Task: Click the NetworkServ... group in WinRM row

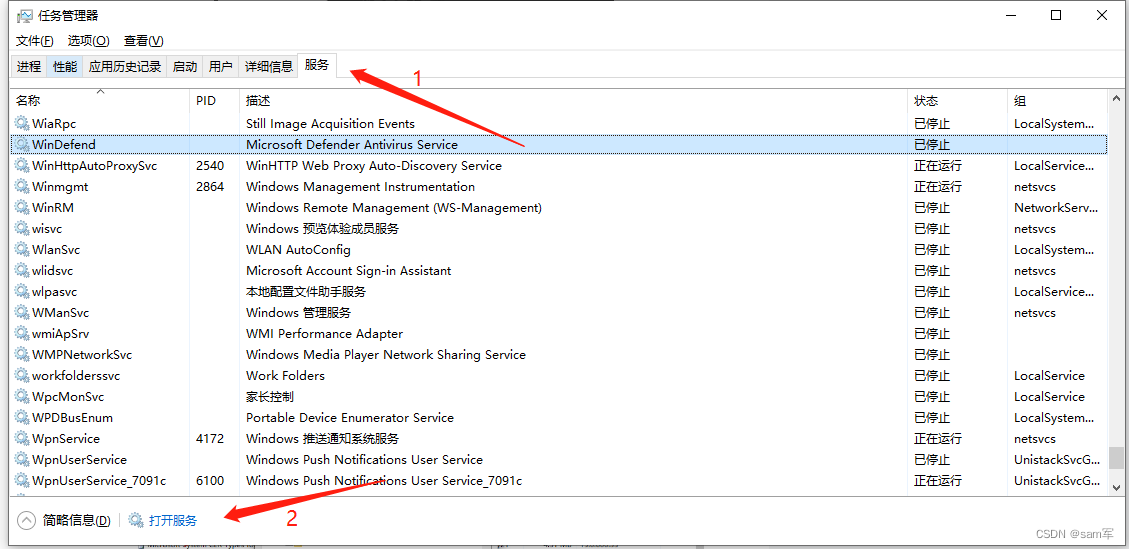Action: coord(1056,207)
